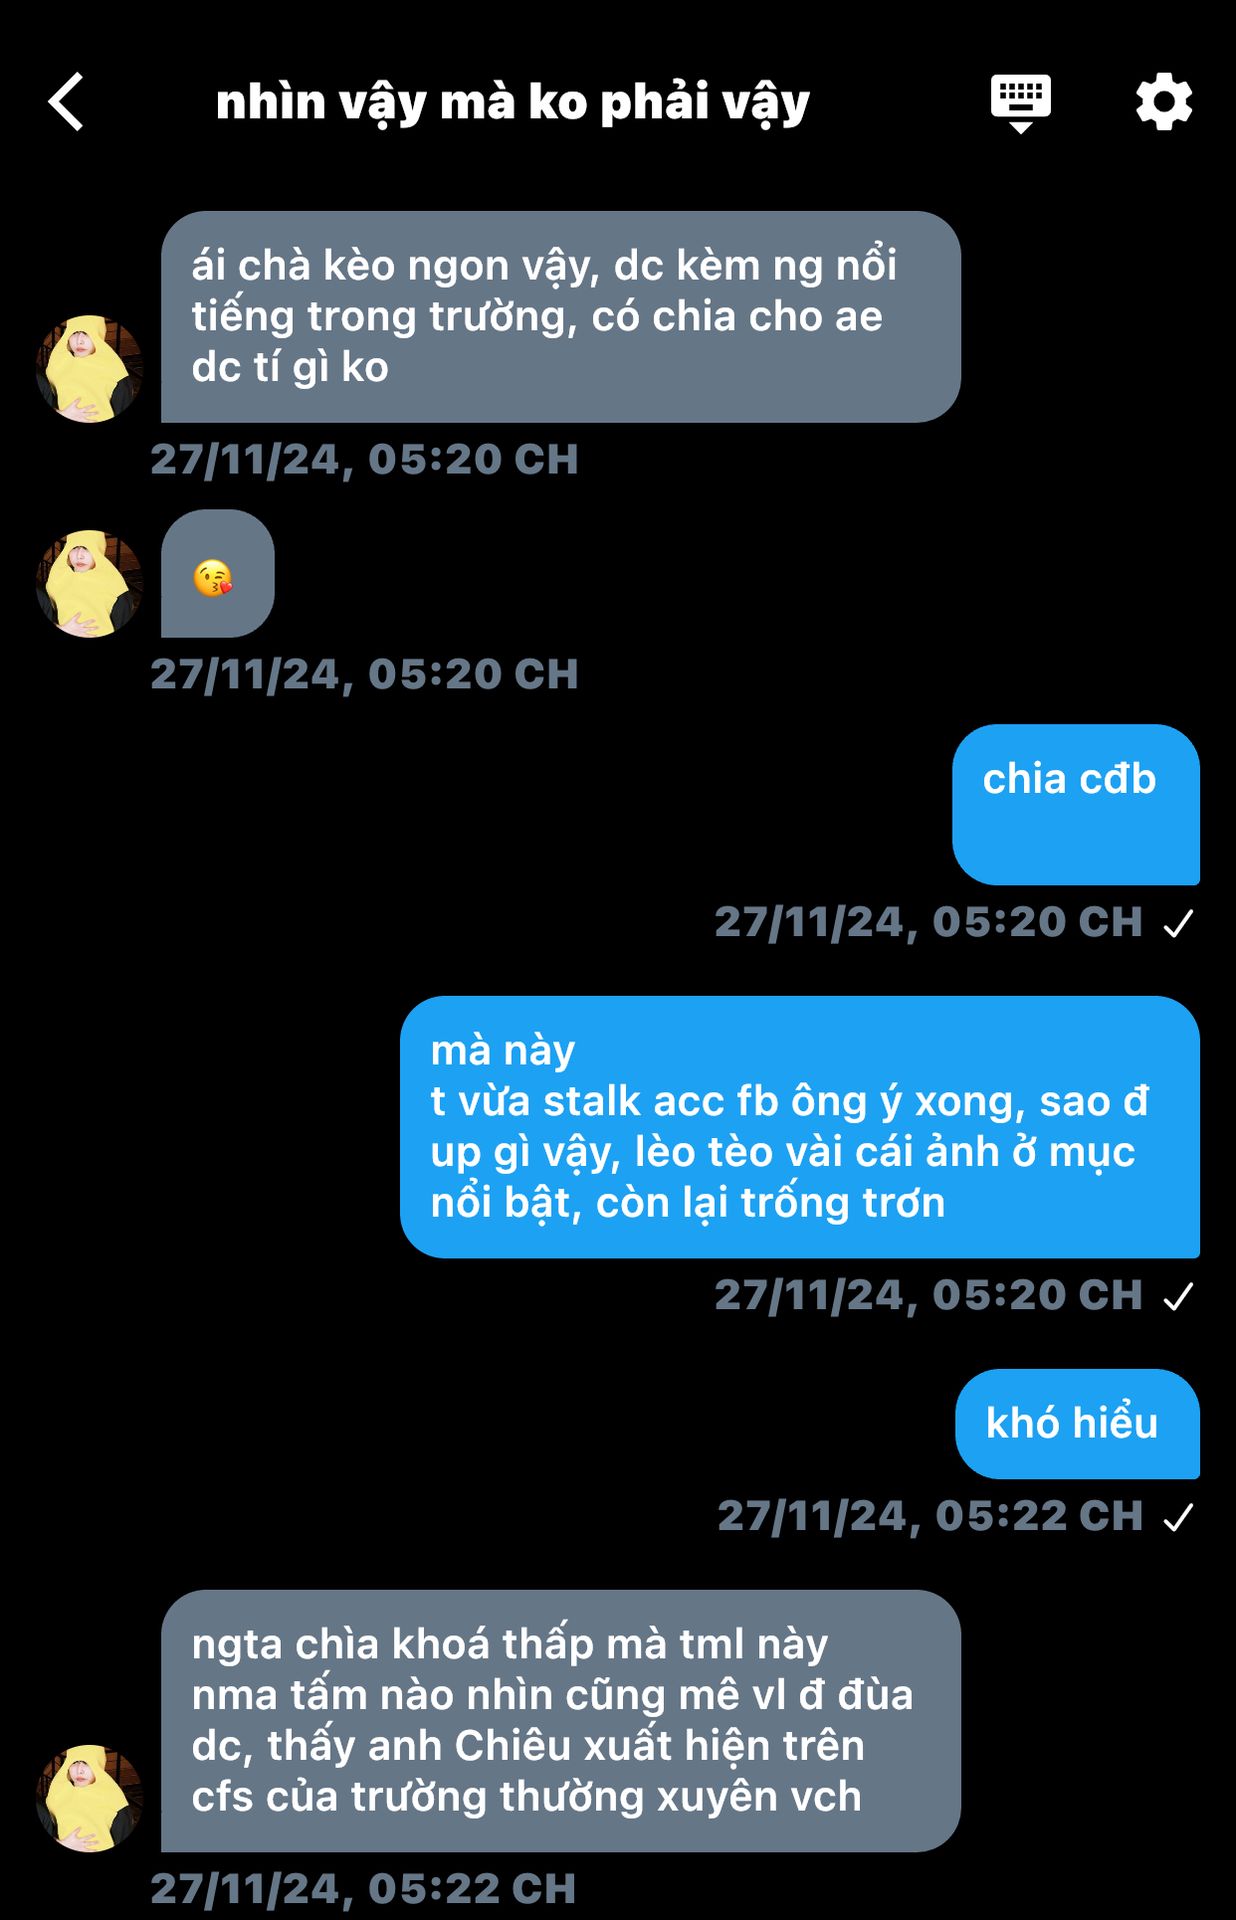Select the kiss emoji message bubble
The image size is (1236, 1920).
point(217,574)
